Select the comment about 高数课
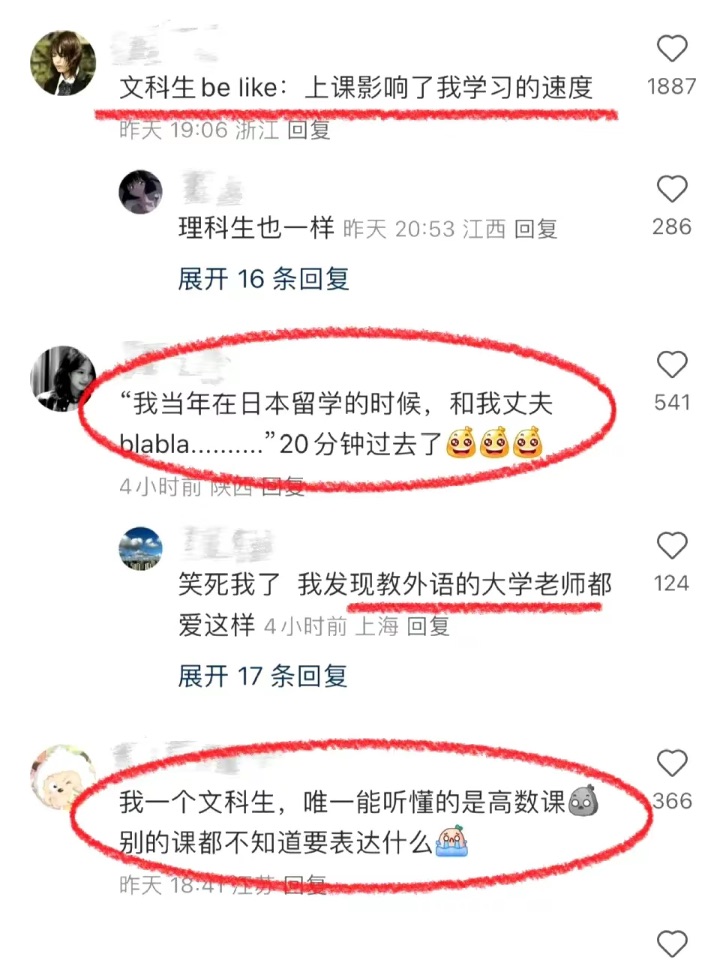 coord(359,822)
